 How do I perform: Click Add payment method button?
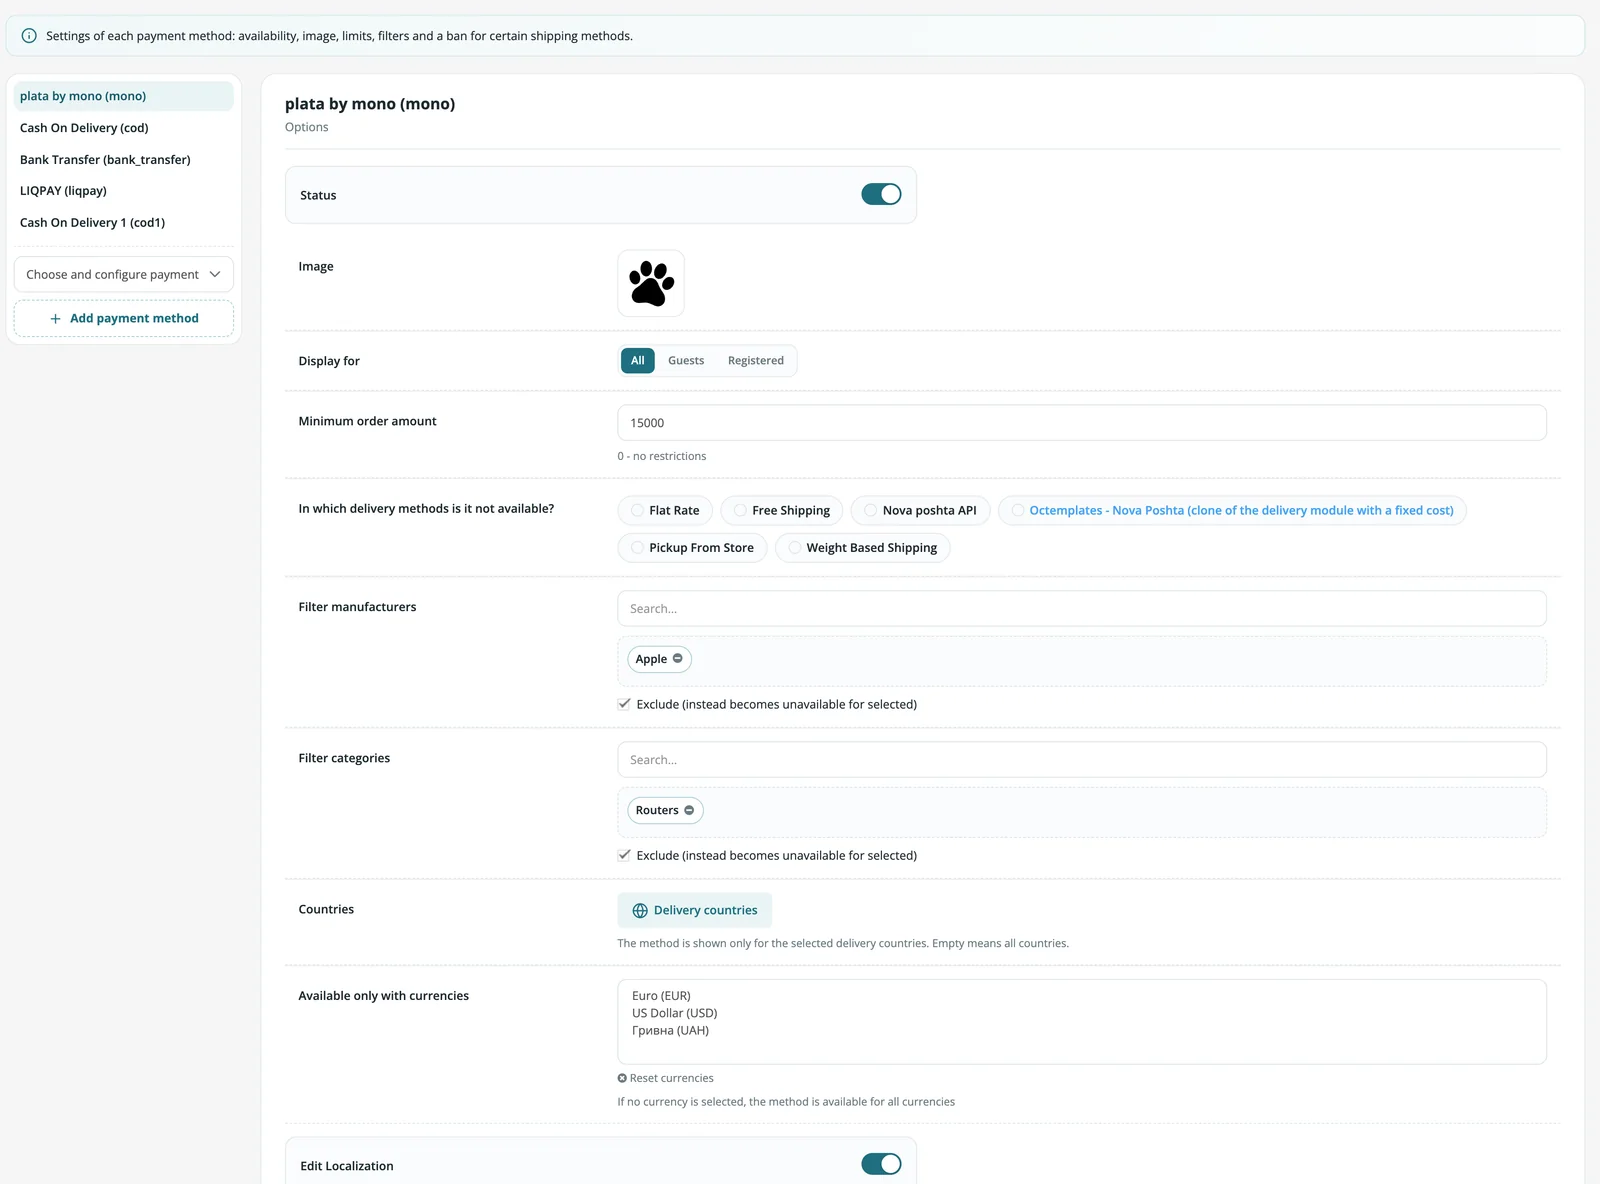pyautogui.click(x=124, y=319)
